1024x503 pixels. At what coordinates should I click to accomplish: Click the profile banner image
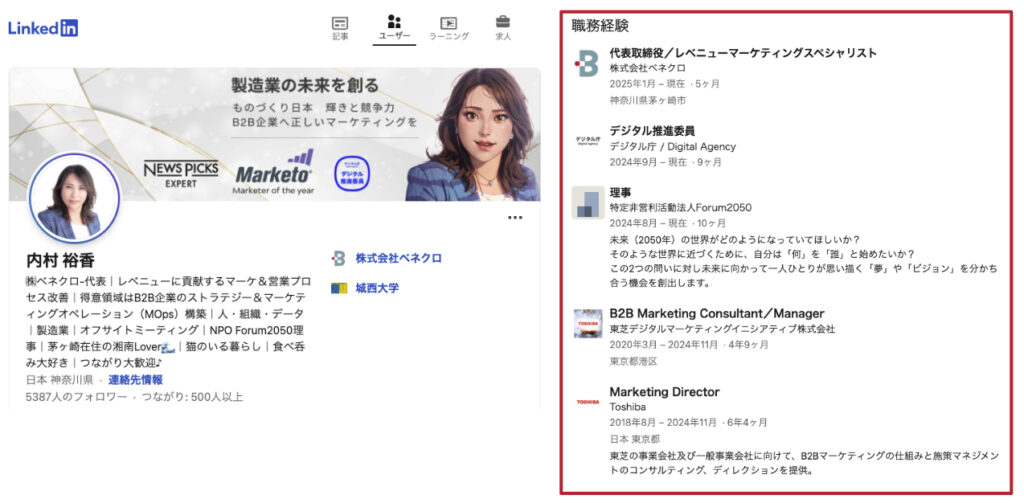point(274,134)
